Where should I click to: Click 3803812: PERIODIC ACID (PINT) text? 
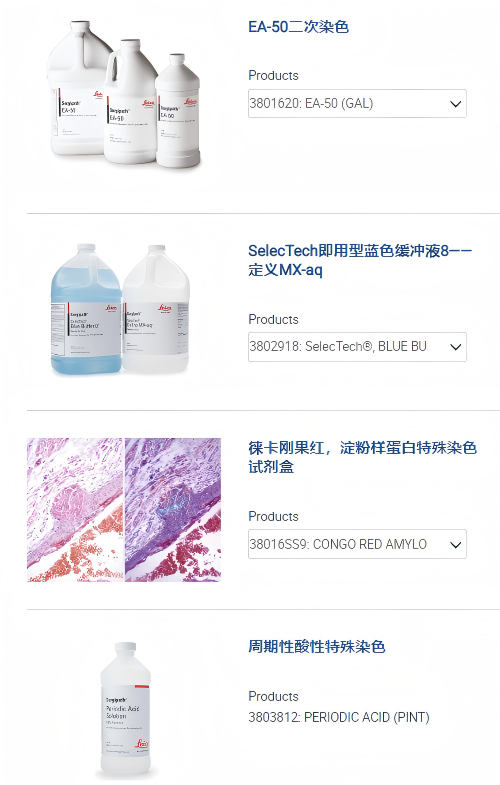[339, 717]
